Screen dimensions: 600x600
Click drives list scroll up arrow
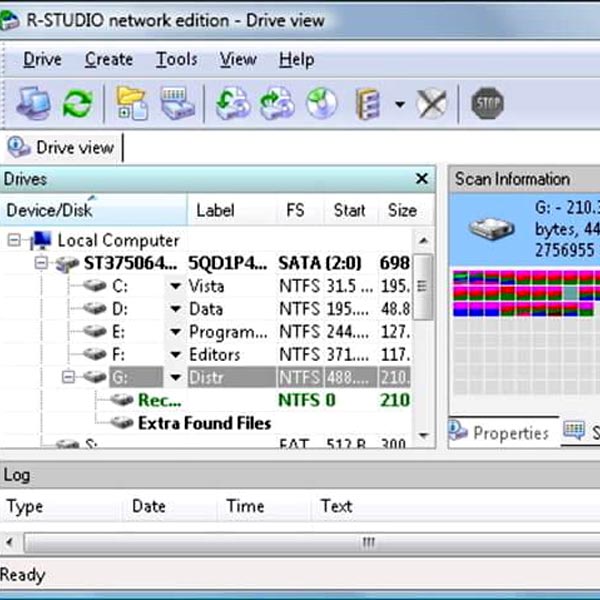click(423, 241)
